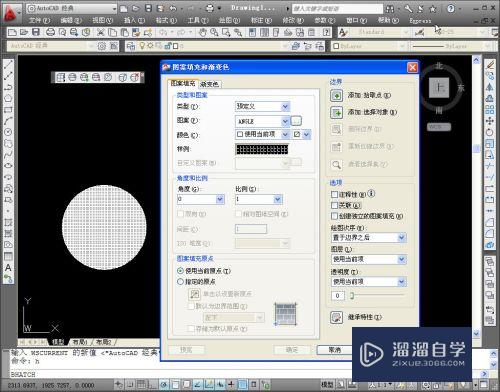The image size is (500, 392).
Task: Open the 文件(F) menu
Action: 39,21
